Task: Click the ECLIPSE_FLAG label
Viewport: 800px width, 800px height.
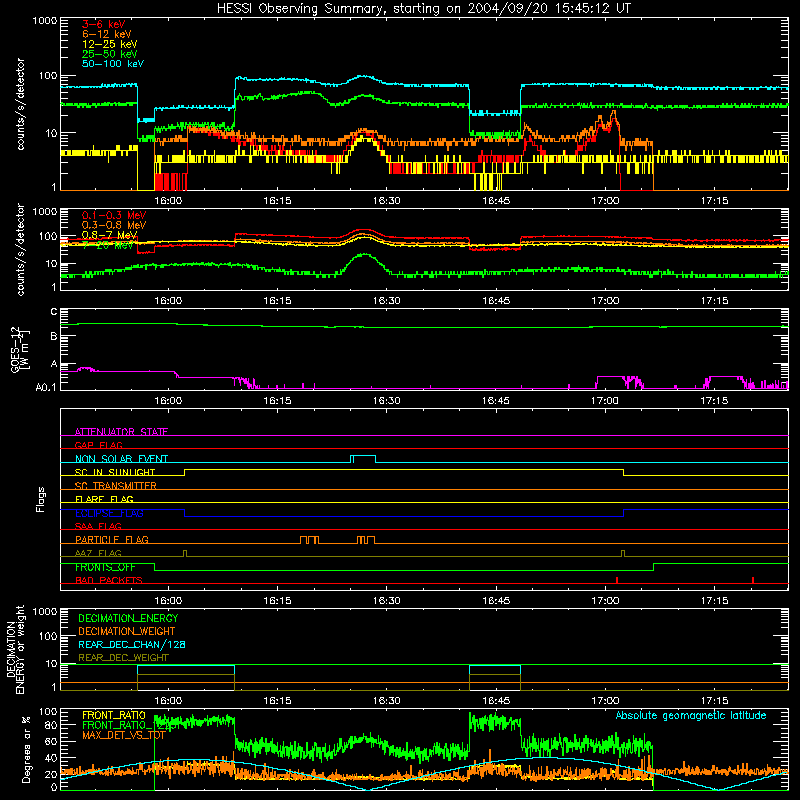Action: [109, 513]
